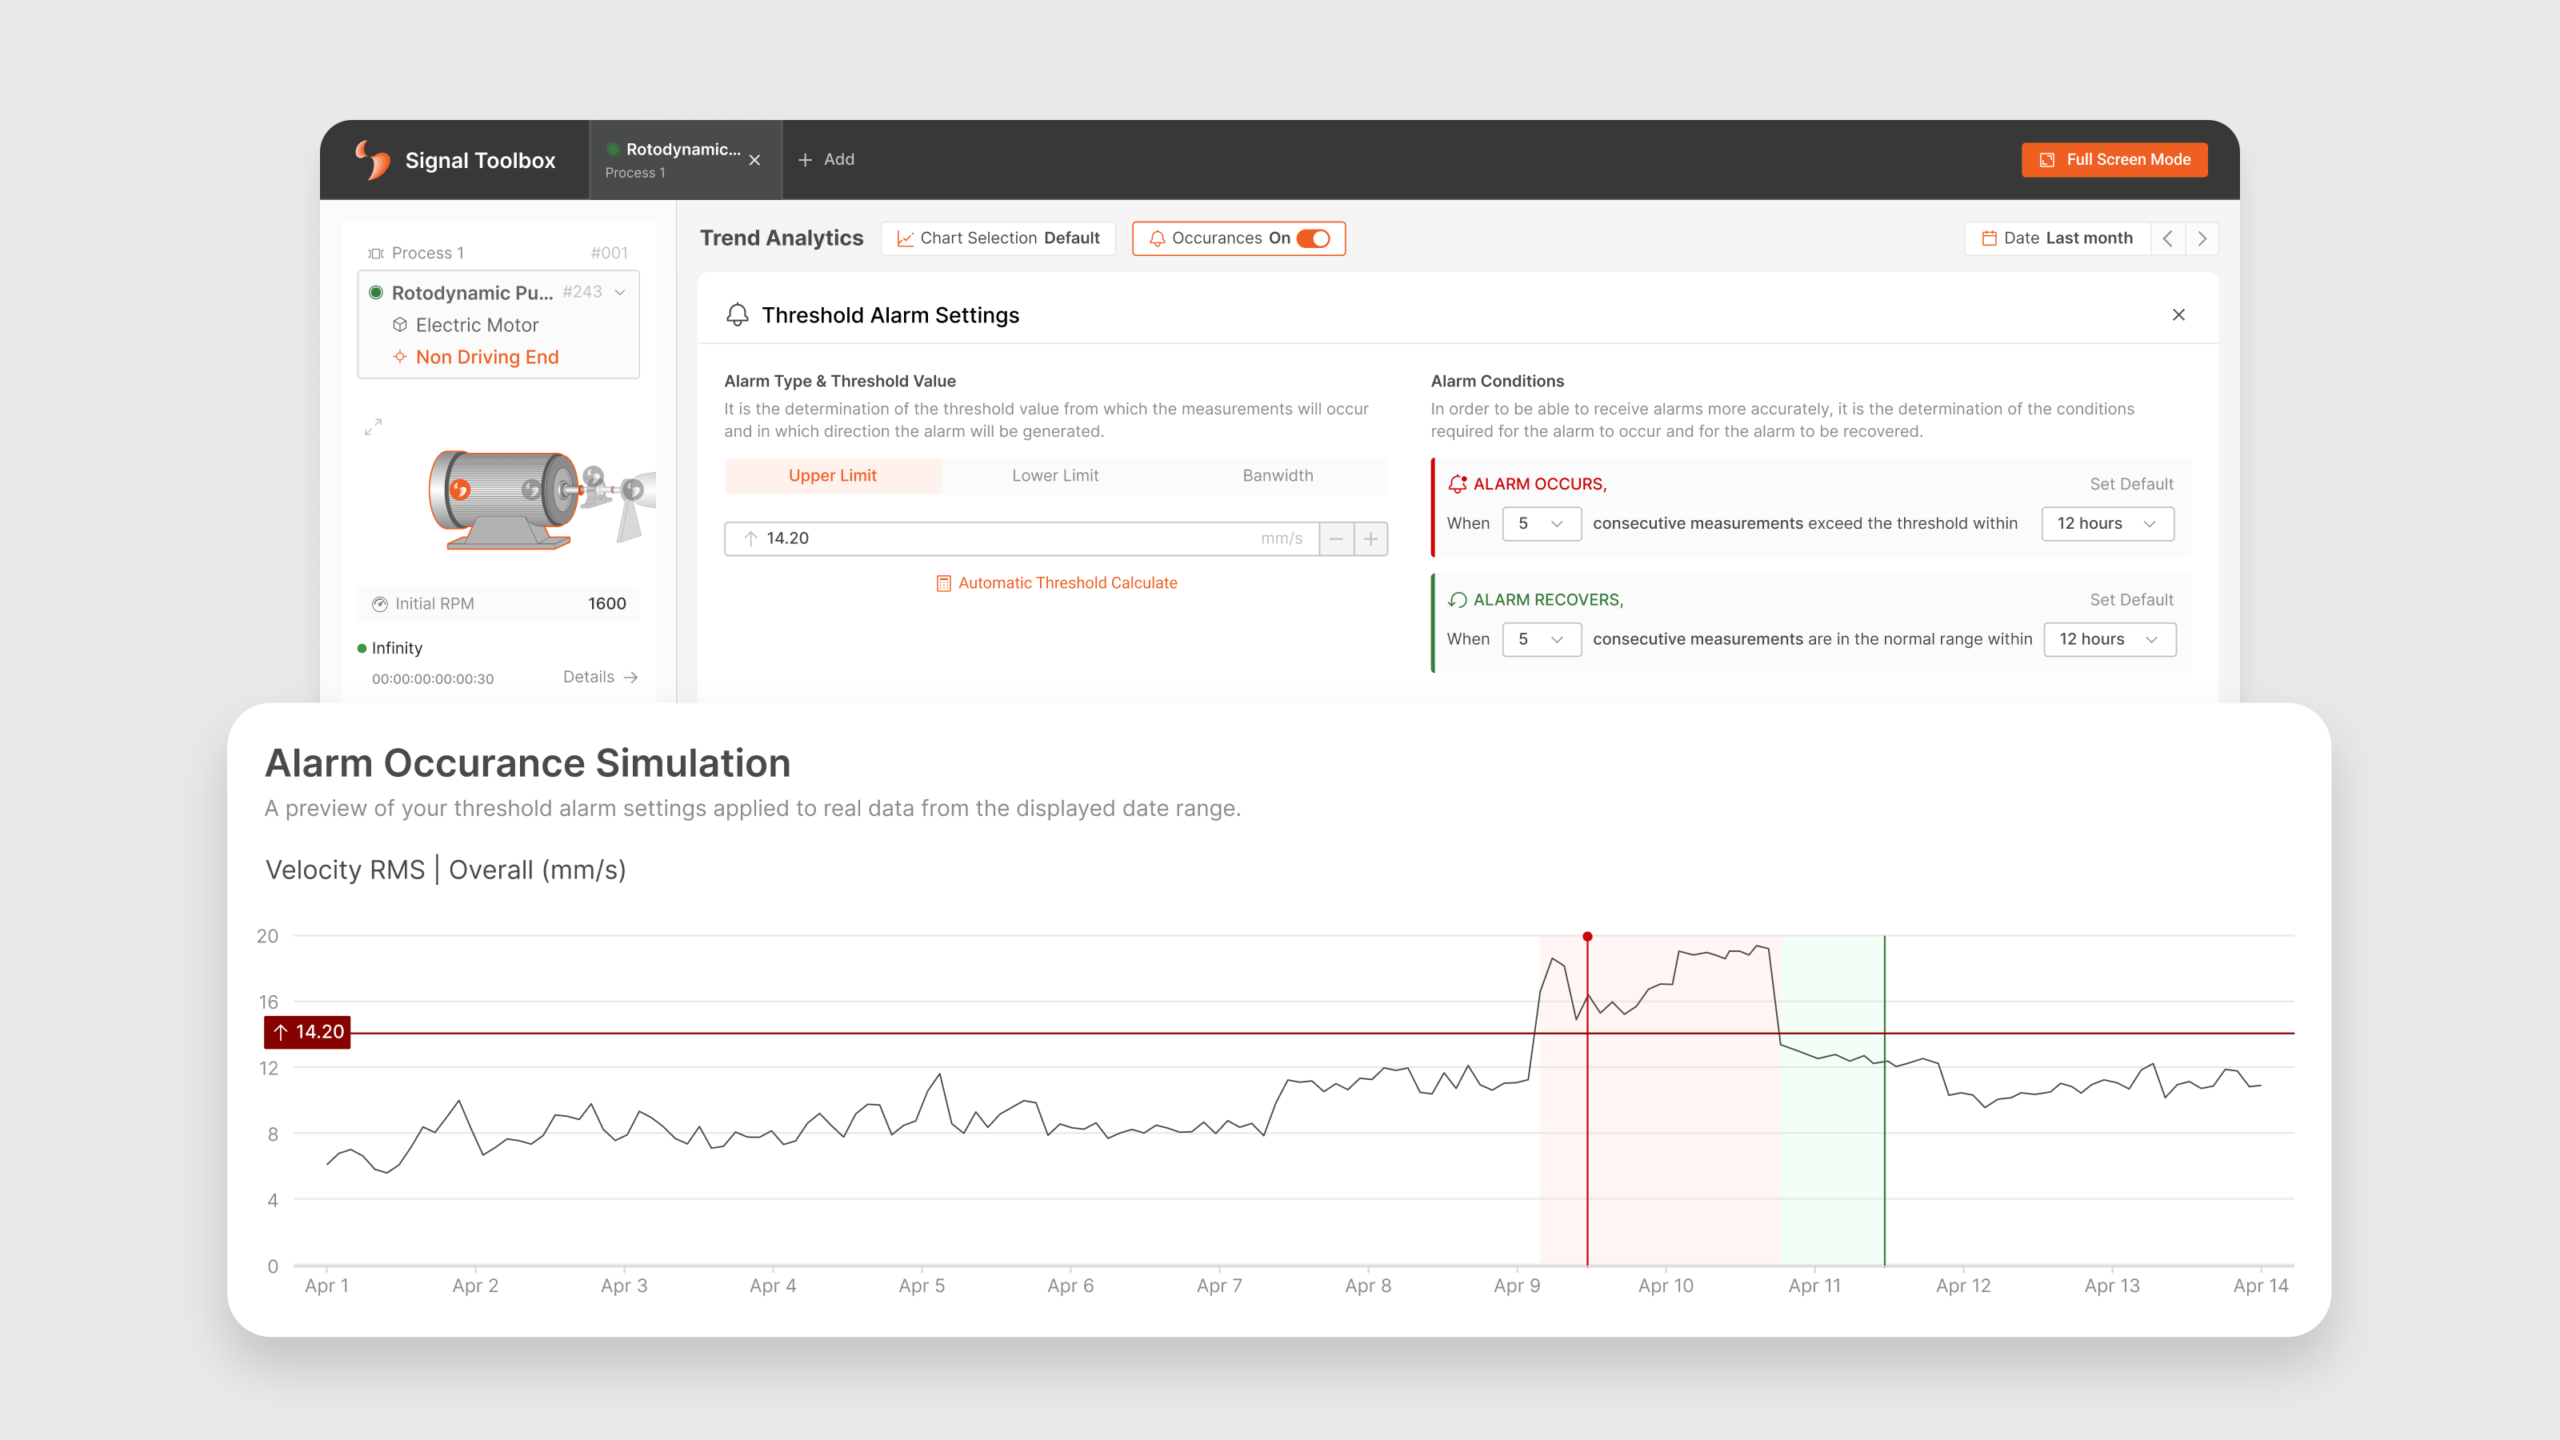Viewport: 2560px width, 1440px height.
Task: Select the Lower Limit alarm type tab
Action: click(x=1053, y=475)
